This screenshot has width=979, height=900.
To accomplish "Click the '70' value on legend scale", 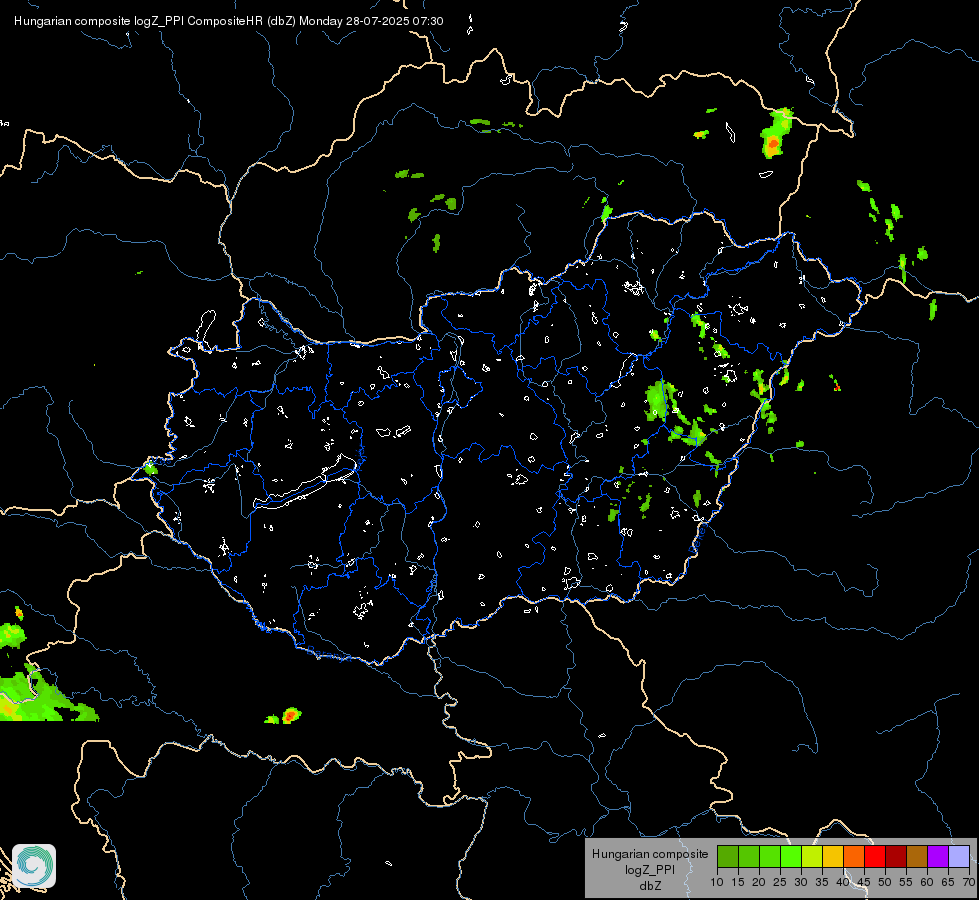I will [x=969, y=883].
